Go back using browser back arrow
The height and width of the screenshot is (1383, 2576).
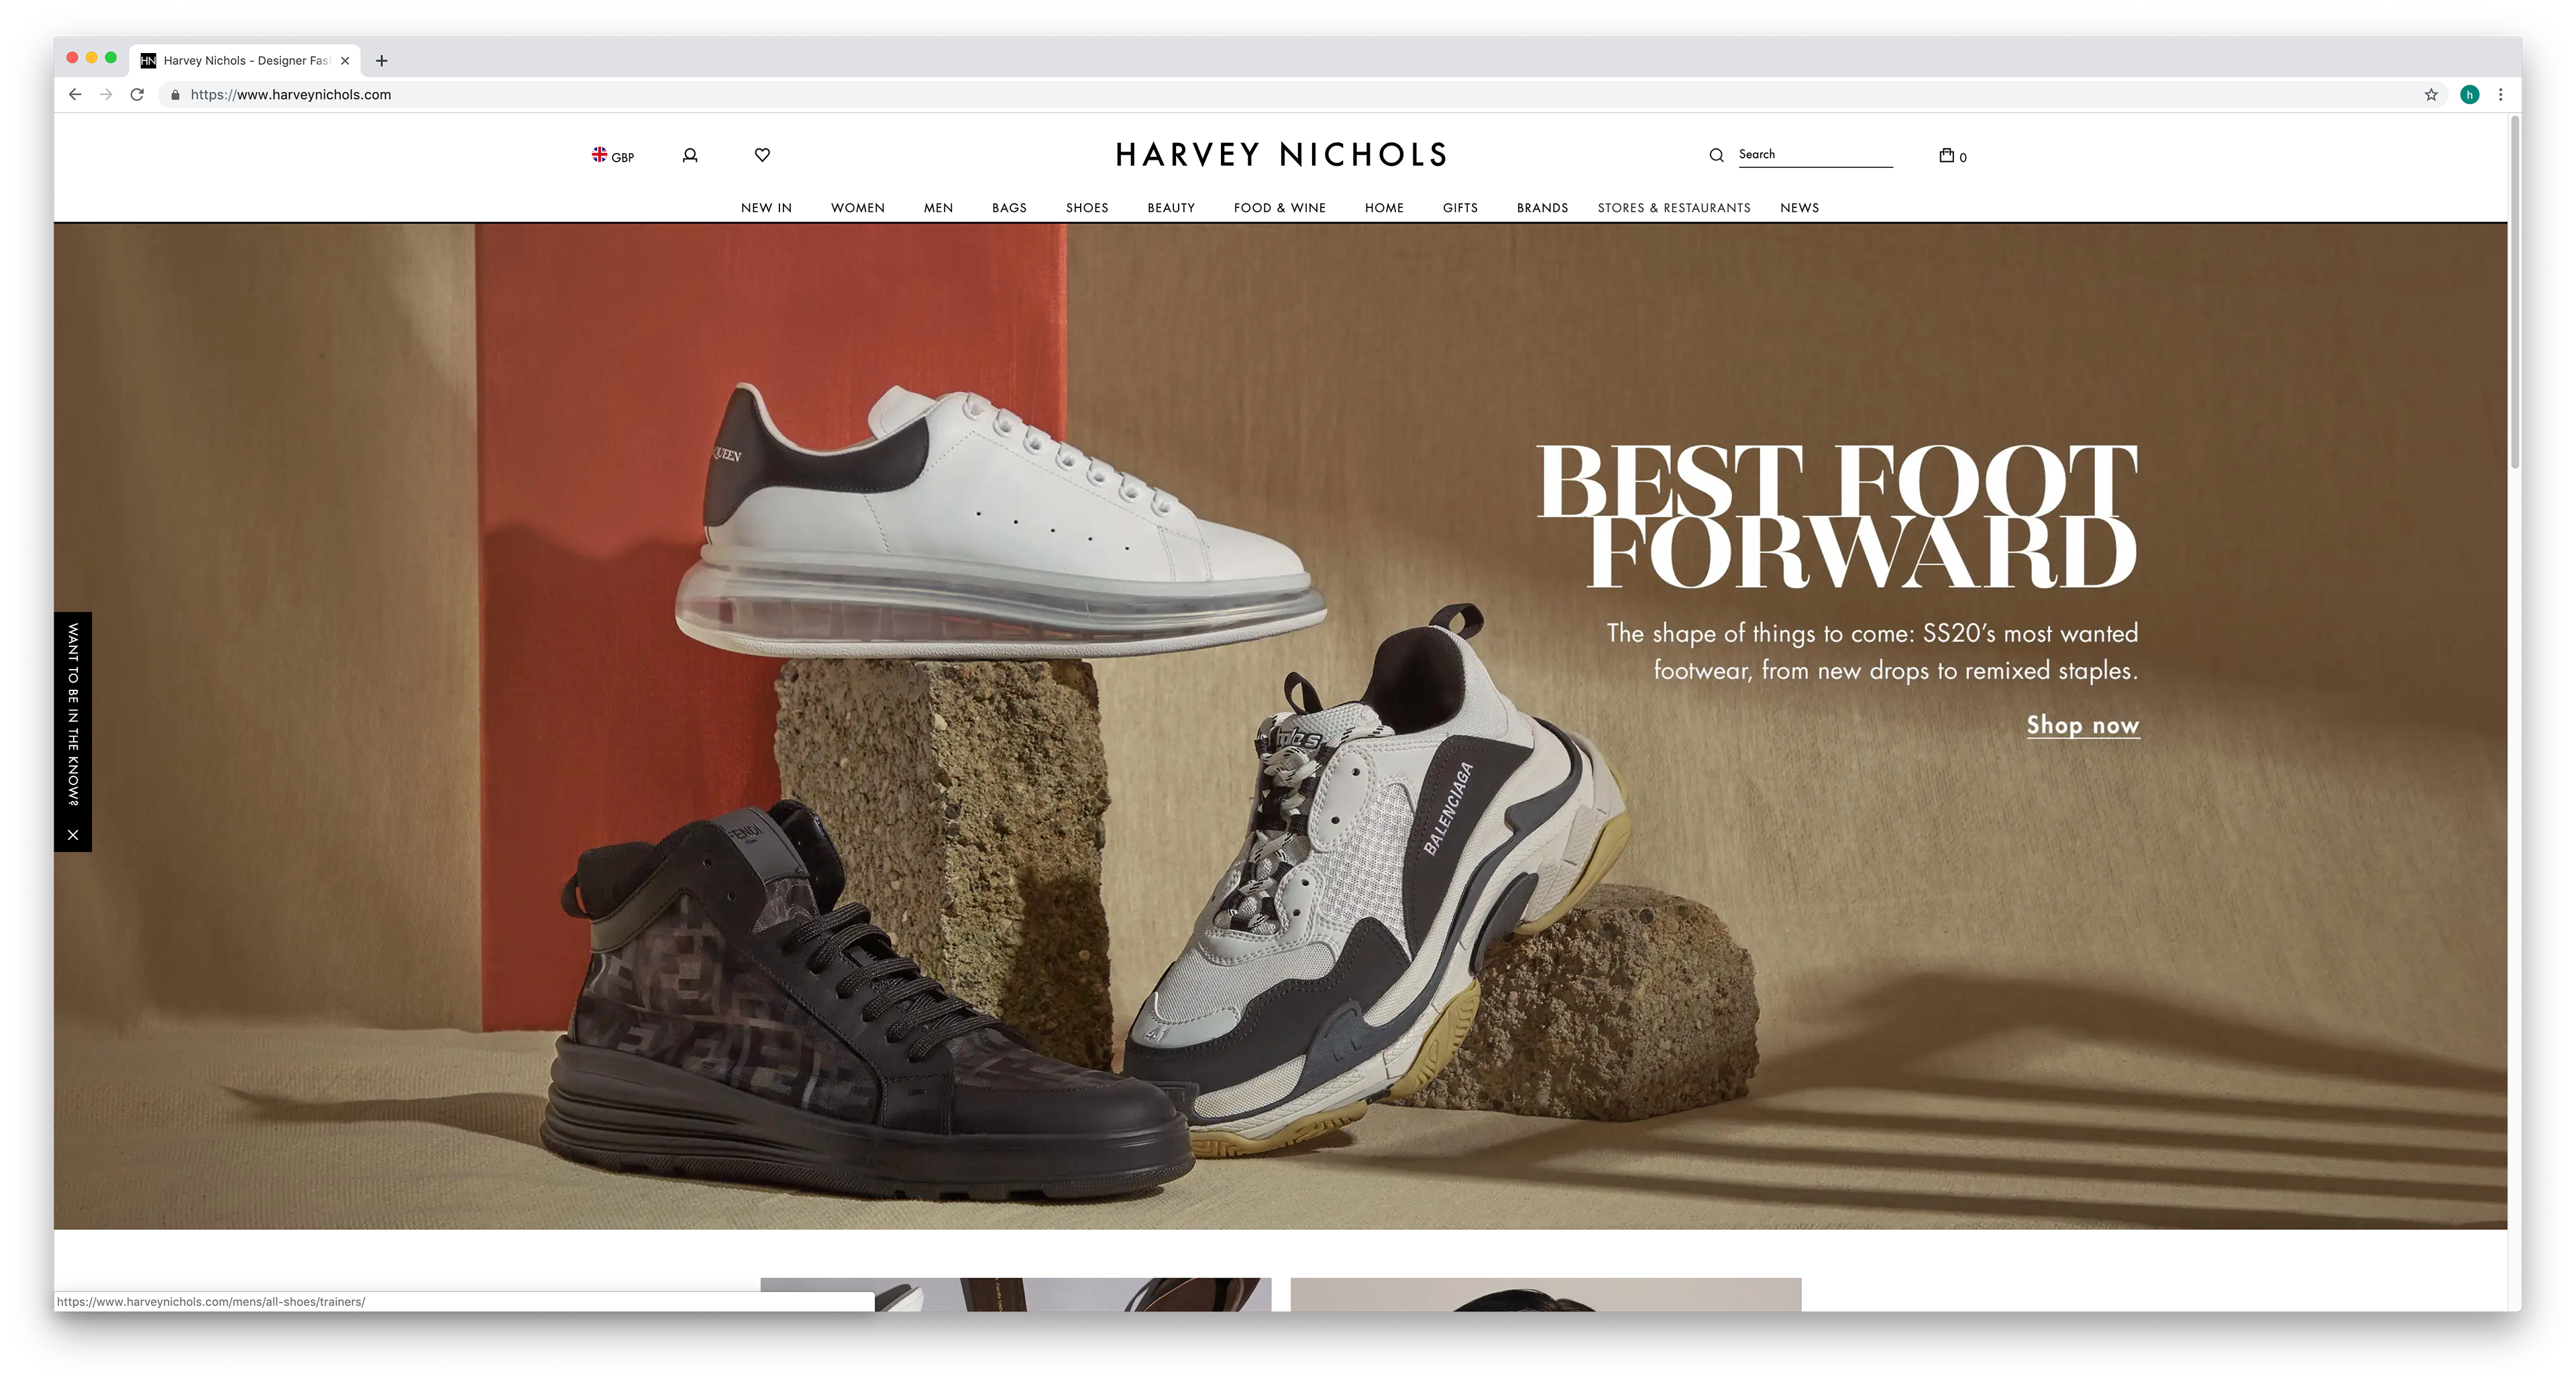[x=75, y=94]
